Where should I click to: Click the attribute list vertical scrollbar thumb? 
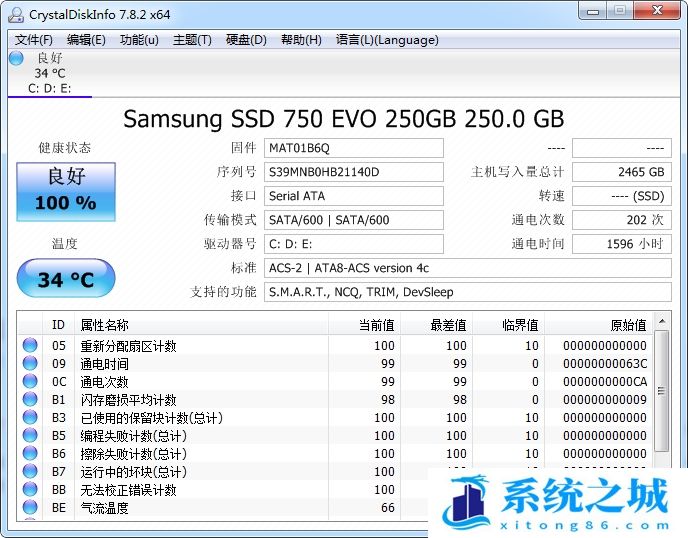pos(662,391)
